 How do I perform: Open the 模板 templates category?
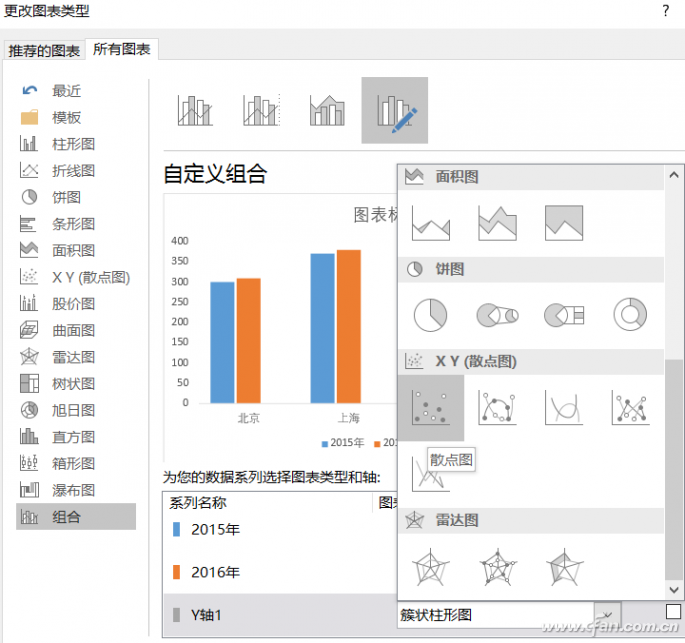76,118
